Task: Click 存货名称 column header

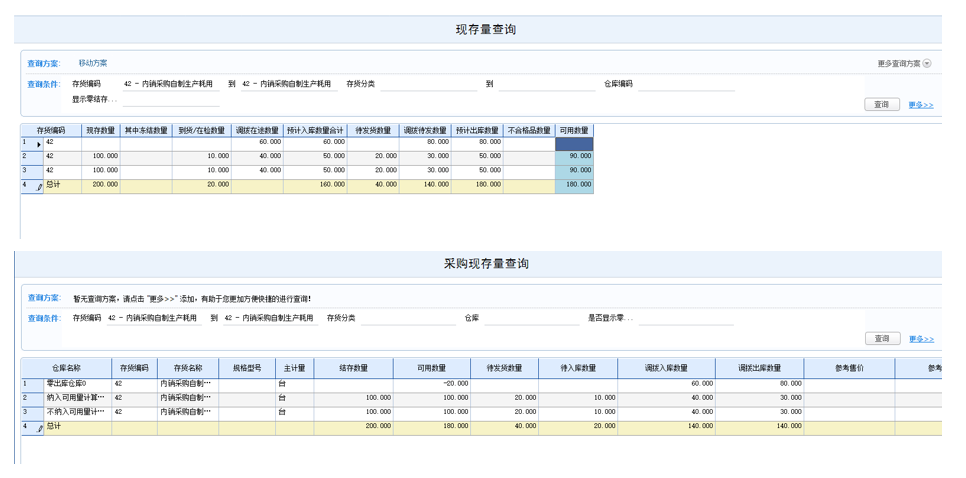Action: point(188,368)
